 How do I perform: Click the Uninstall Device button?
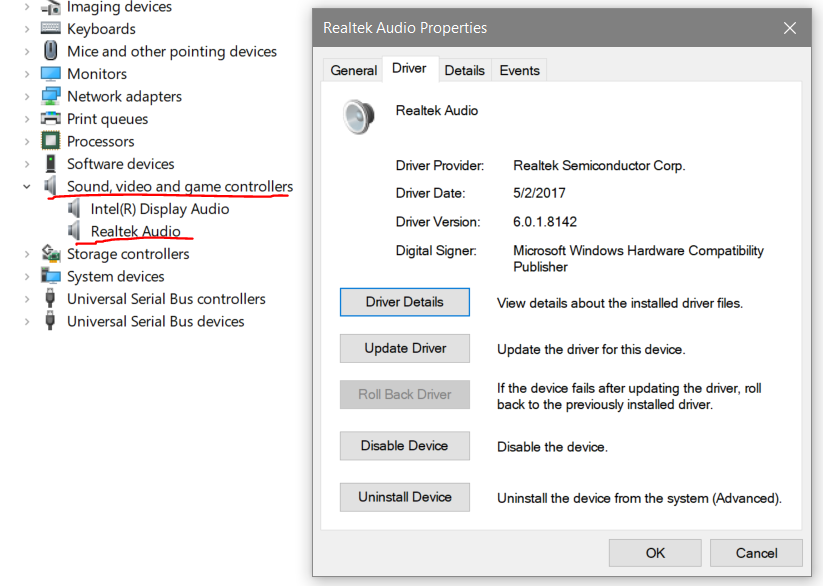(405, 497)
